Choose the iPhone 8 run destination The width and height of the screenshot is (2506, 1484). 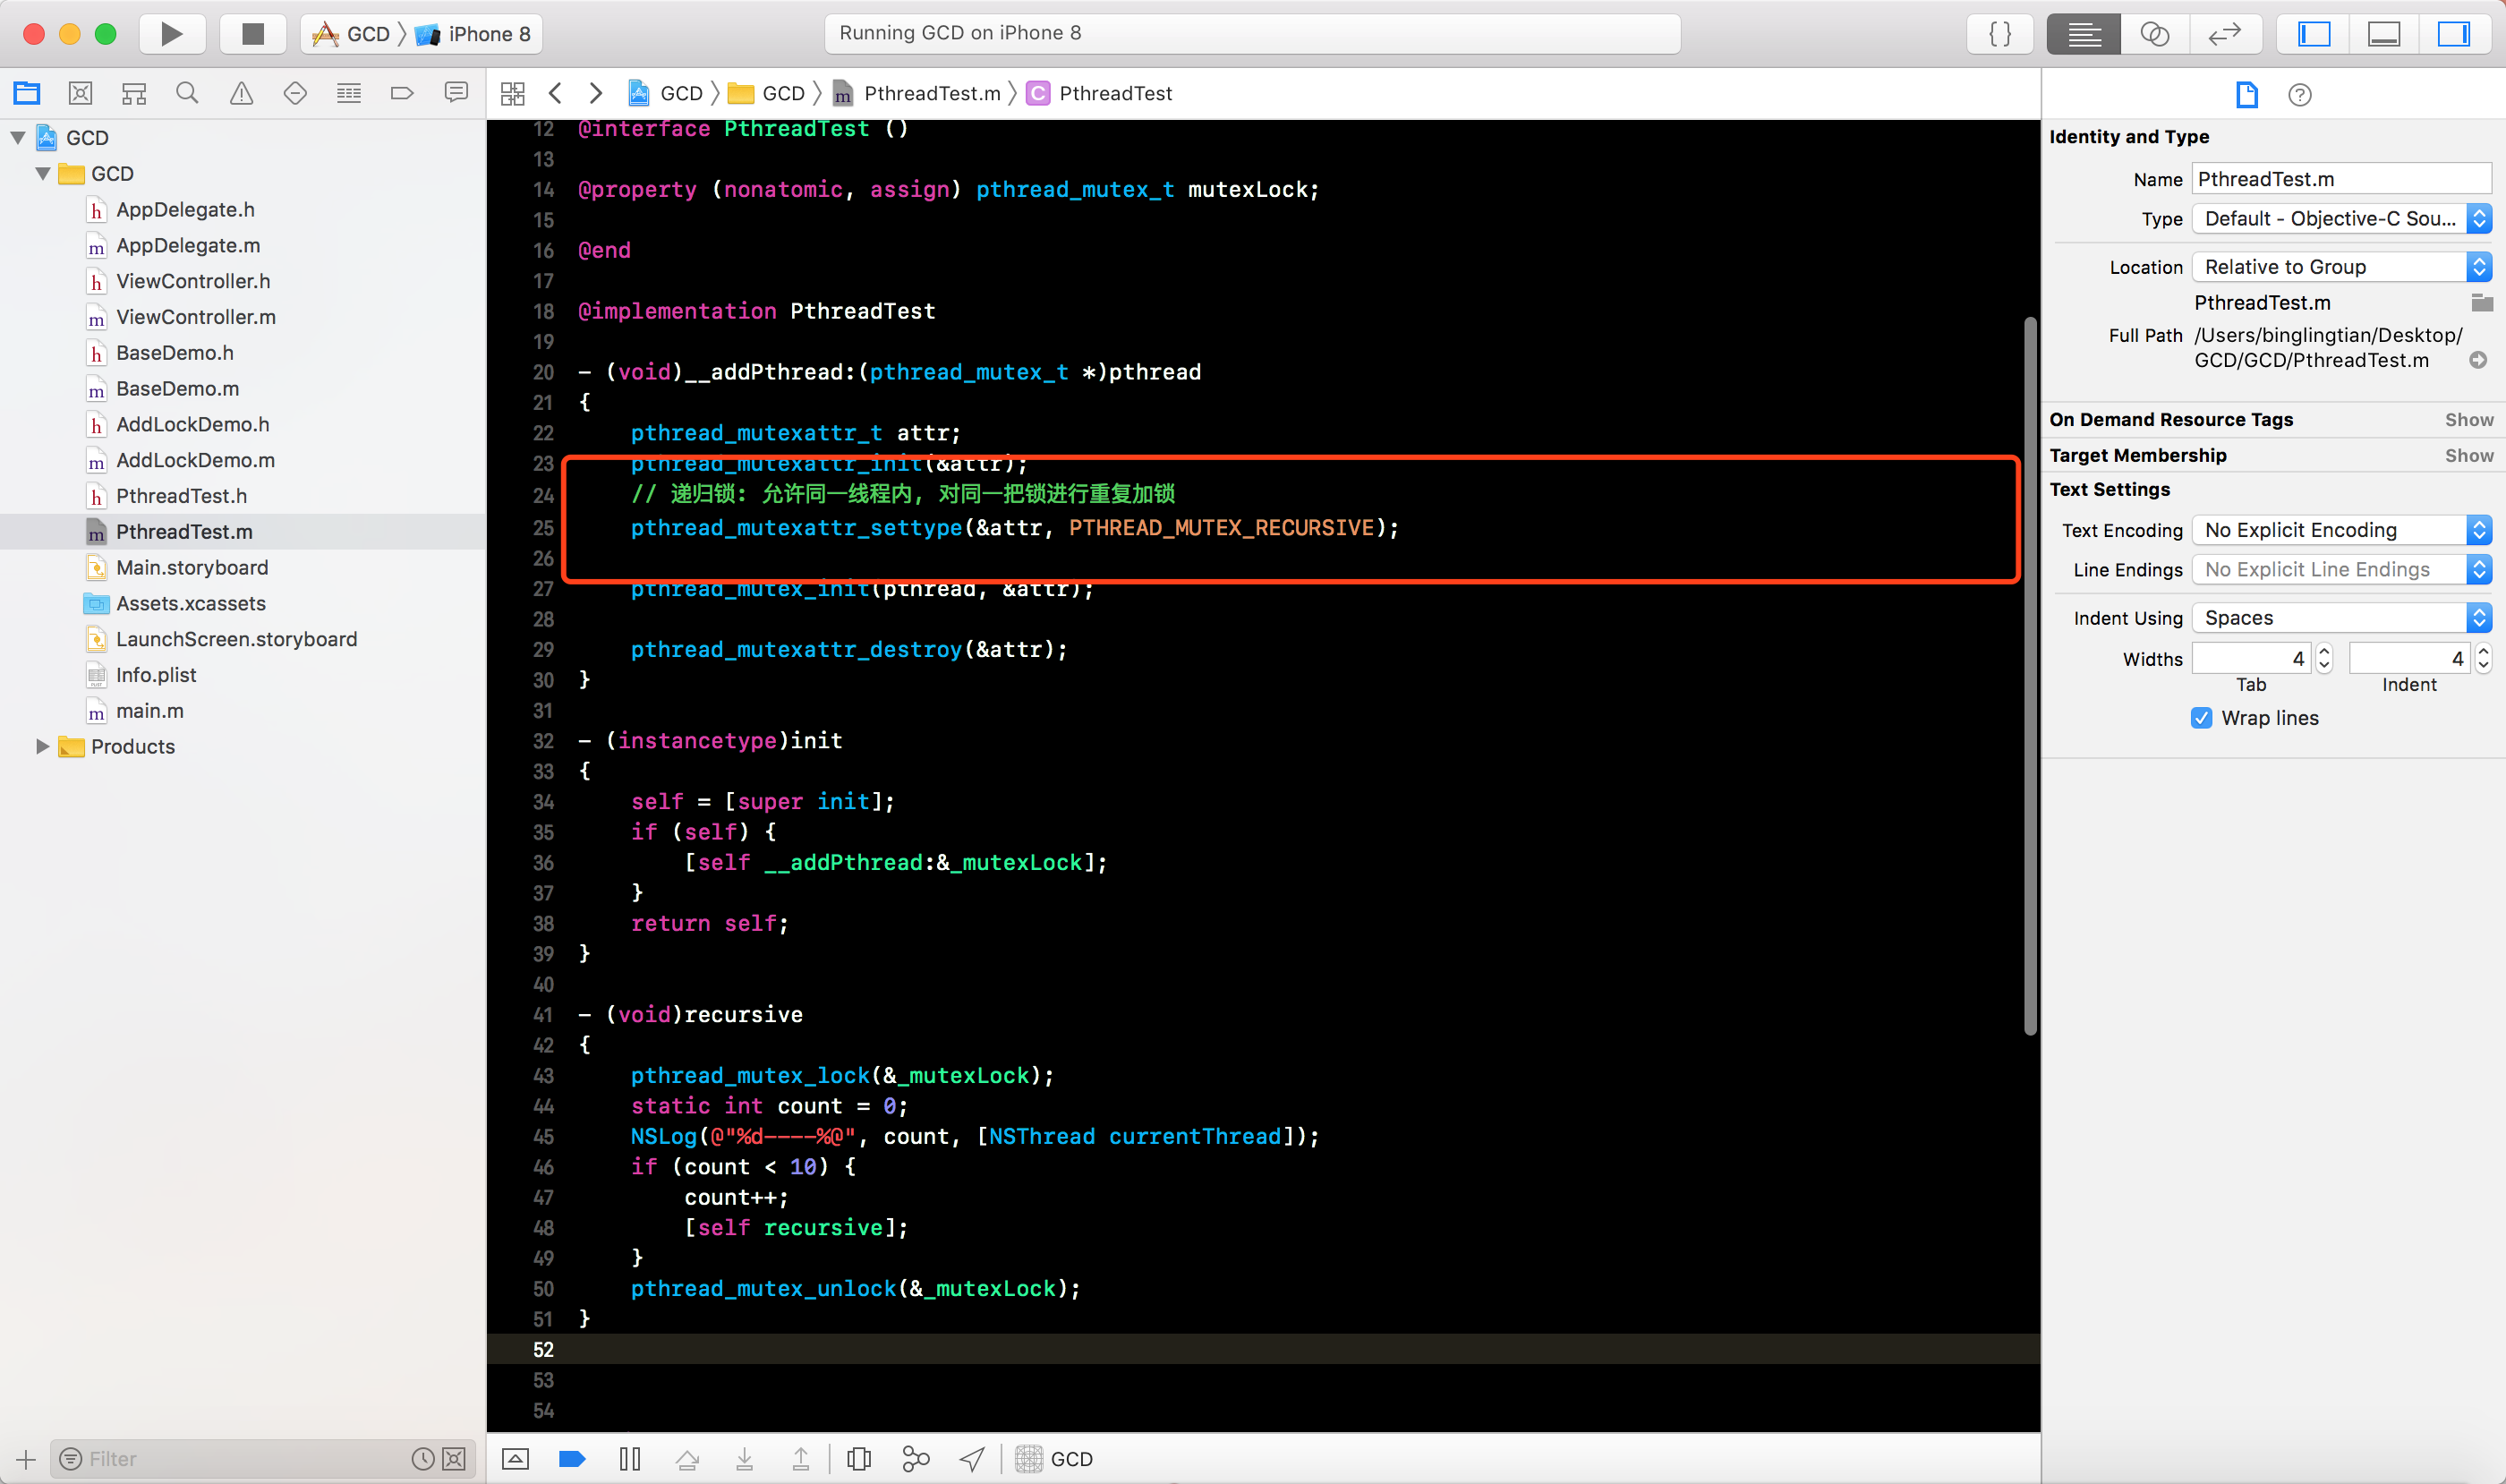(474, 34)
